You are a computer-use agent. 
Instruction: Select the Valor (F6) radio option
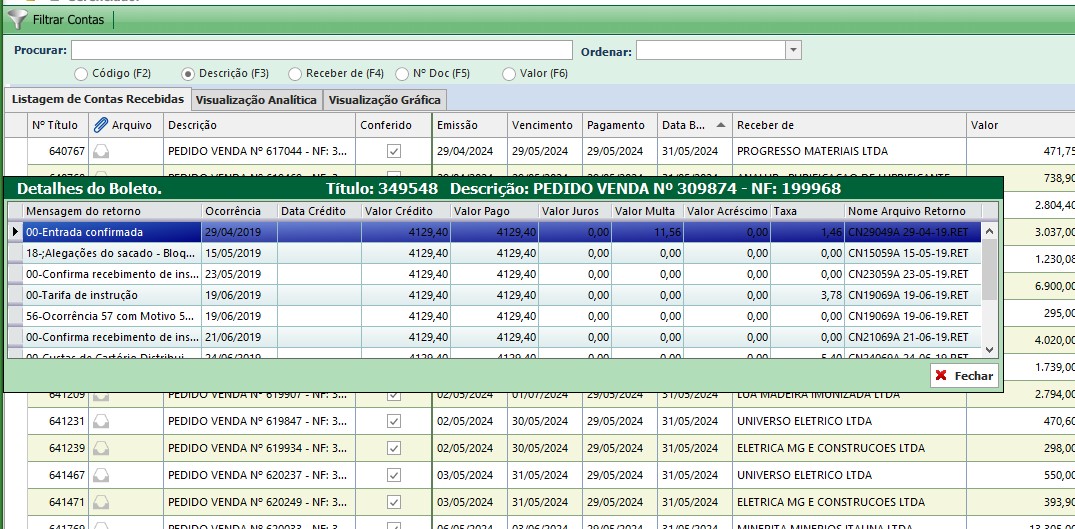tap(509, 73)
